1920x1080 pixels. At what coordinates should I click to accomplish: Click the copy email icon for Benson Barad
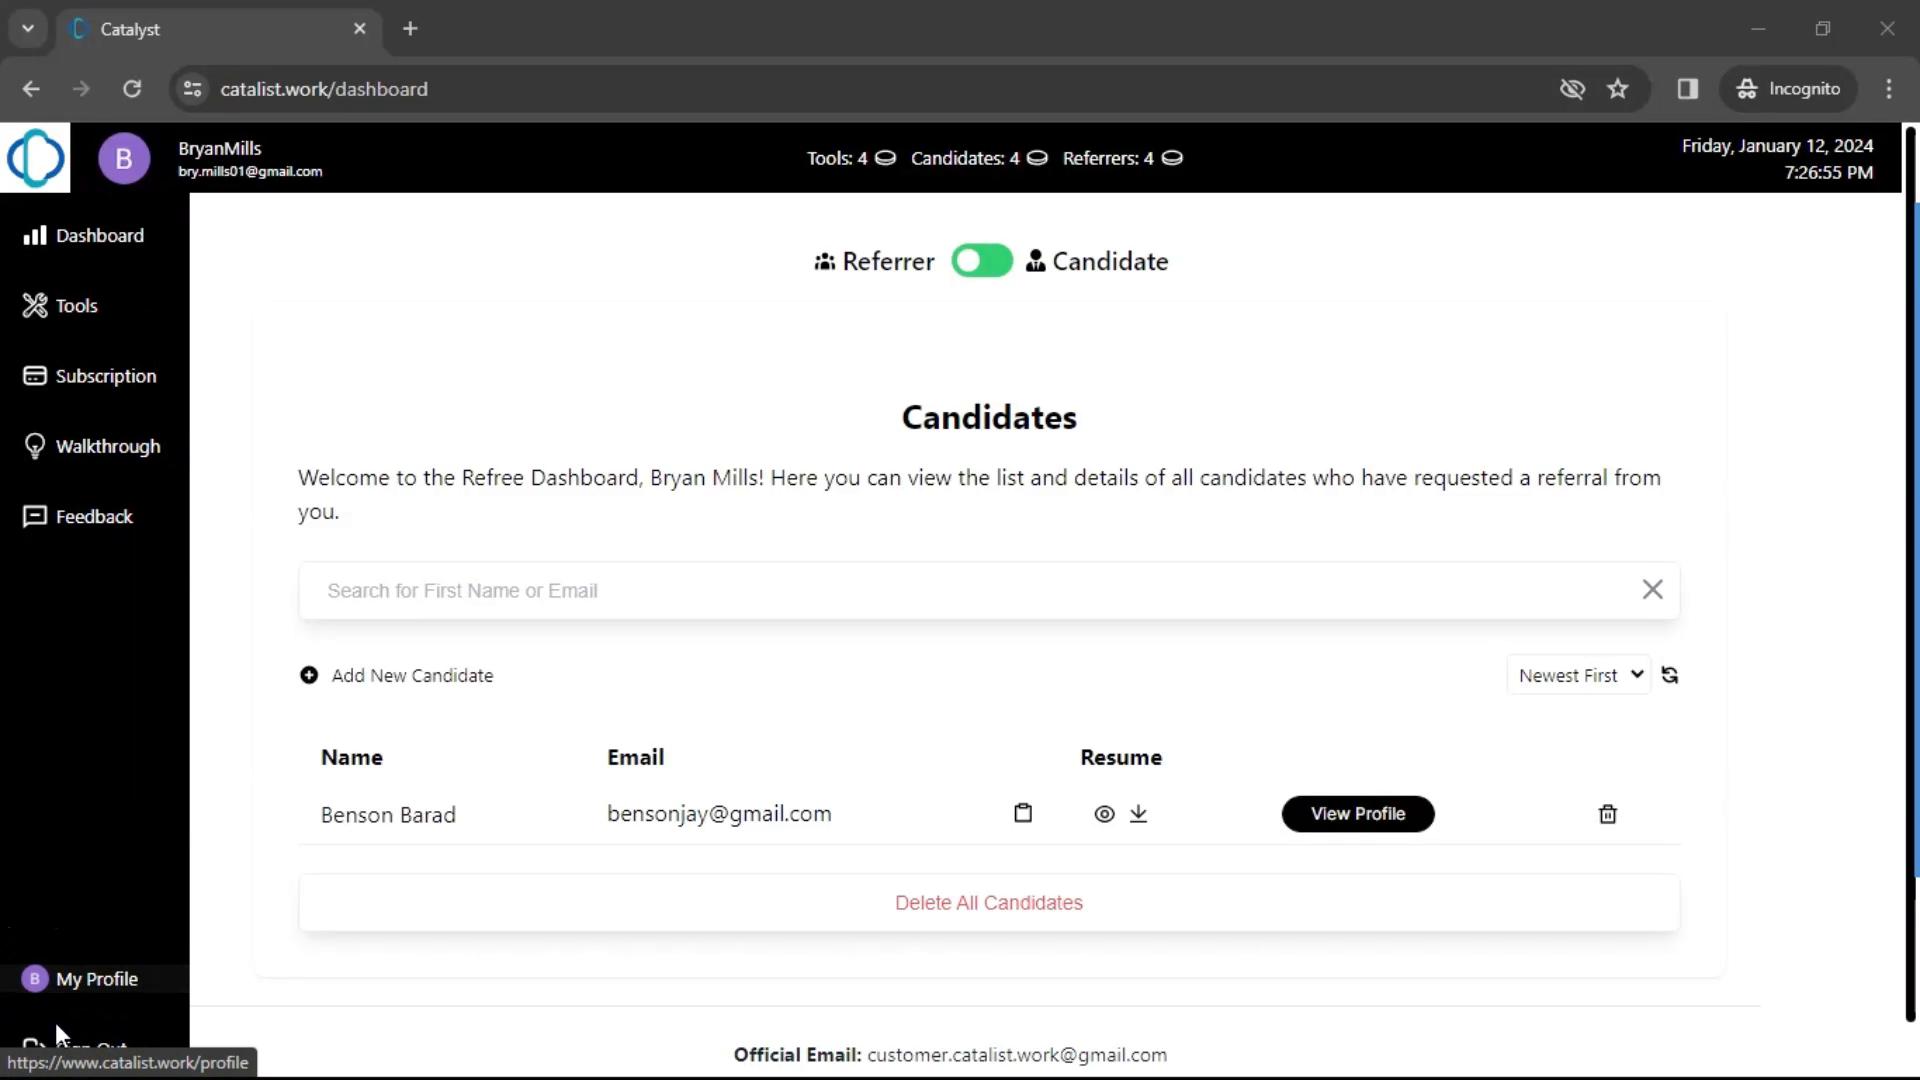[1023, 814]
